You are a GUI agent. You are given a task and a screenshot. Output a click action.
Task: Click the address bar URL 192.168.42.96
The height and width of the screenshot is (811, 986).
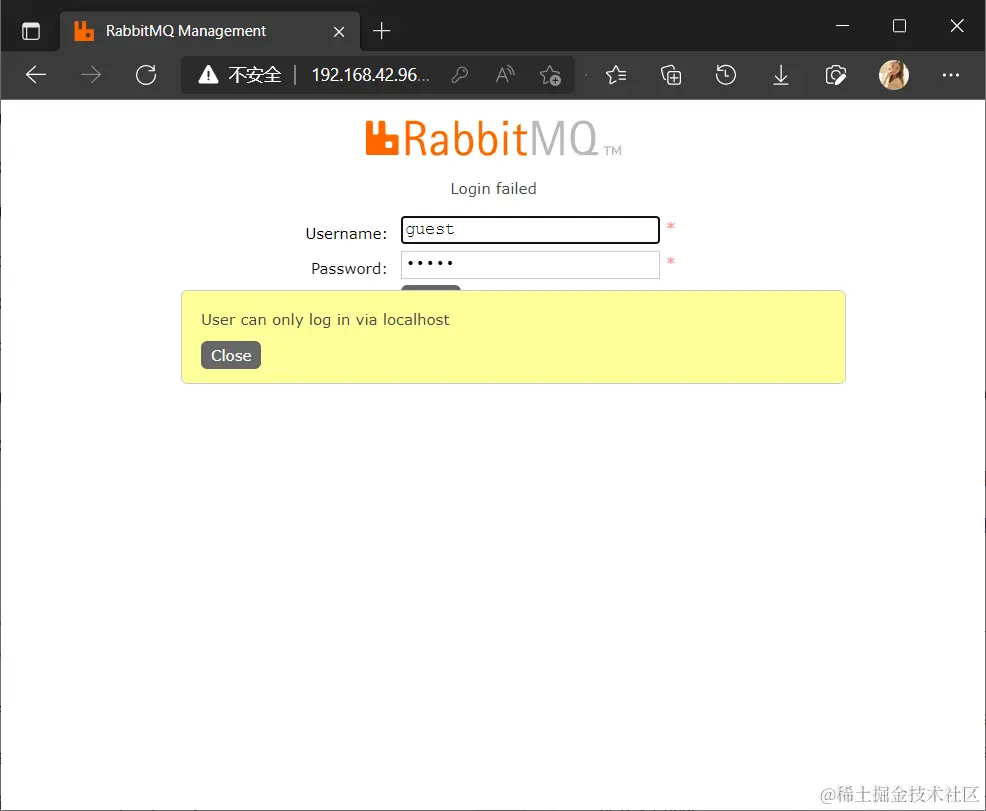click(x=370, y=75)
